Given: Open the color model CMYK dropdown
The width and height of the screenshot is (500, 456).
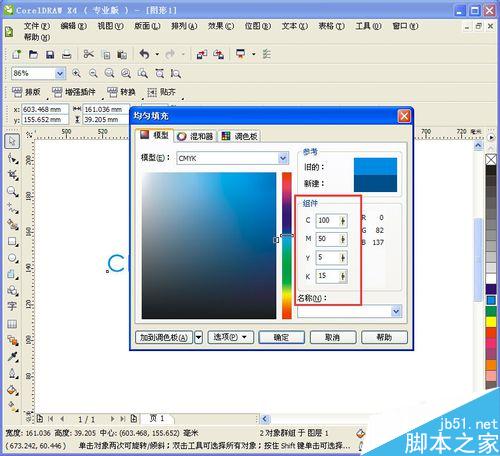Looking at the screenshot, I should click(283, 158).
